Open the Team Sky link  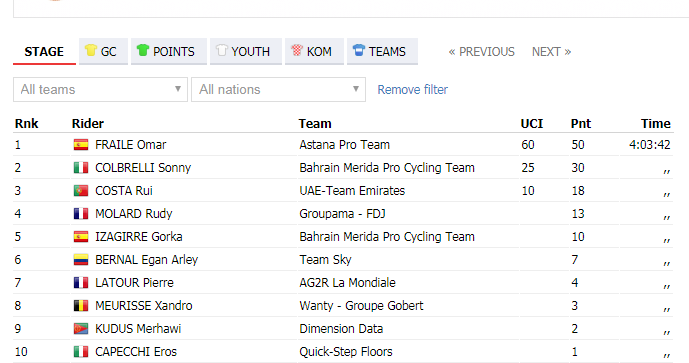(325, 260)
